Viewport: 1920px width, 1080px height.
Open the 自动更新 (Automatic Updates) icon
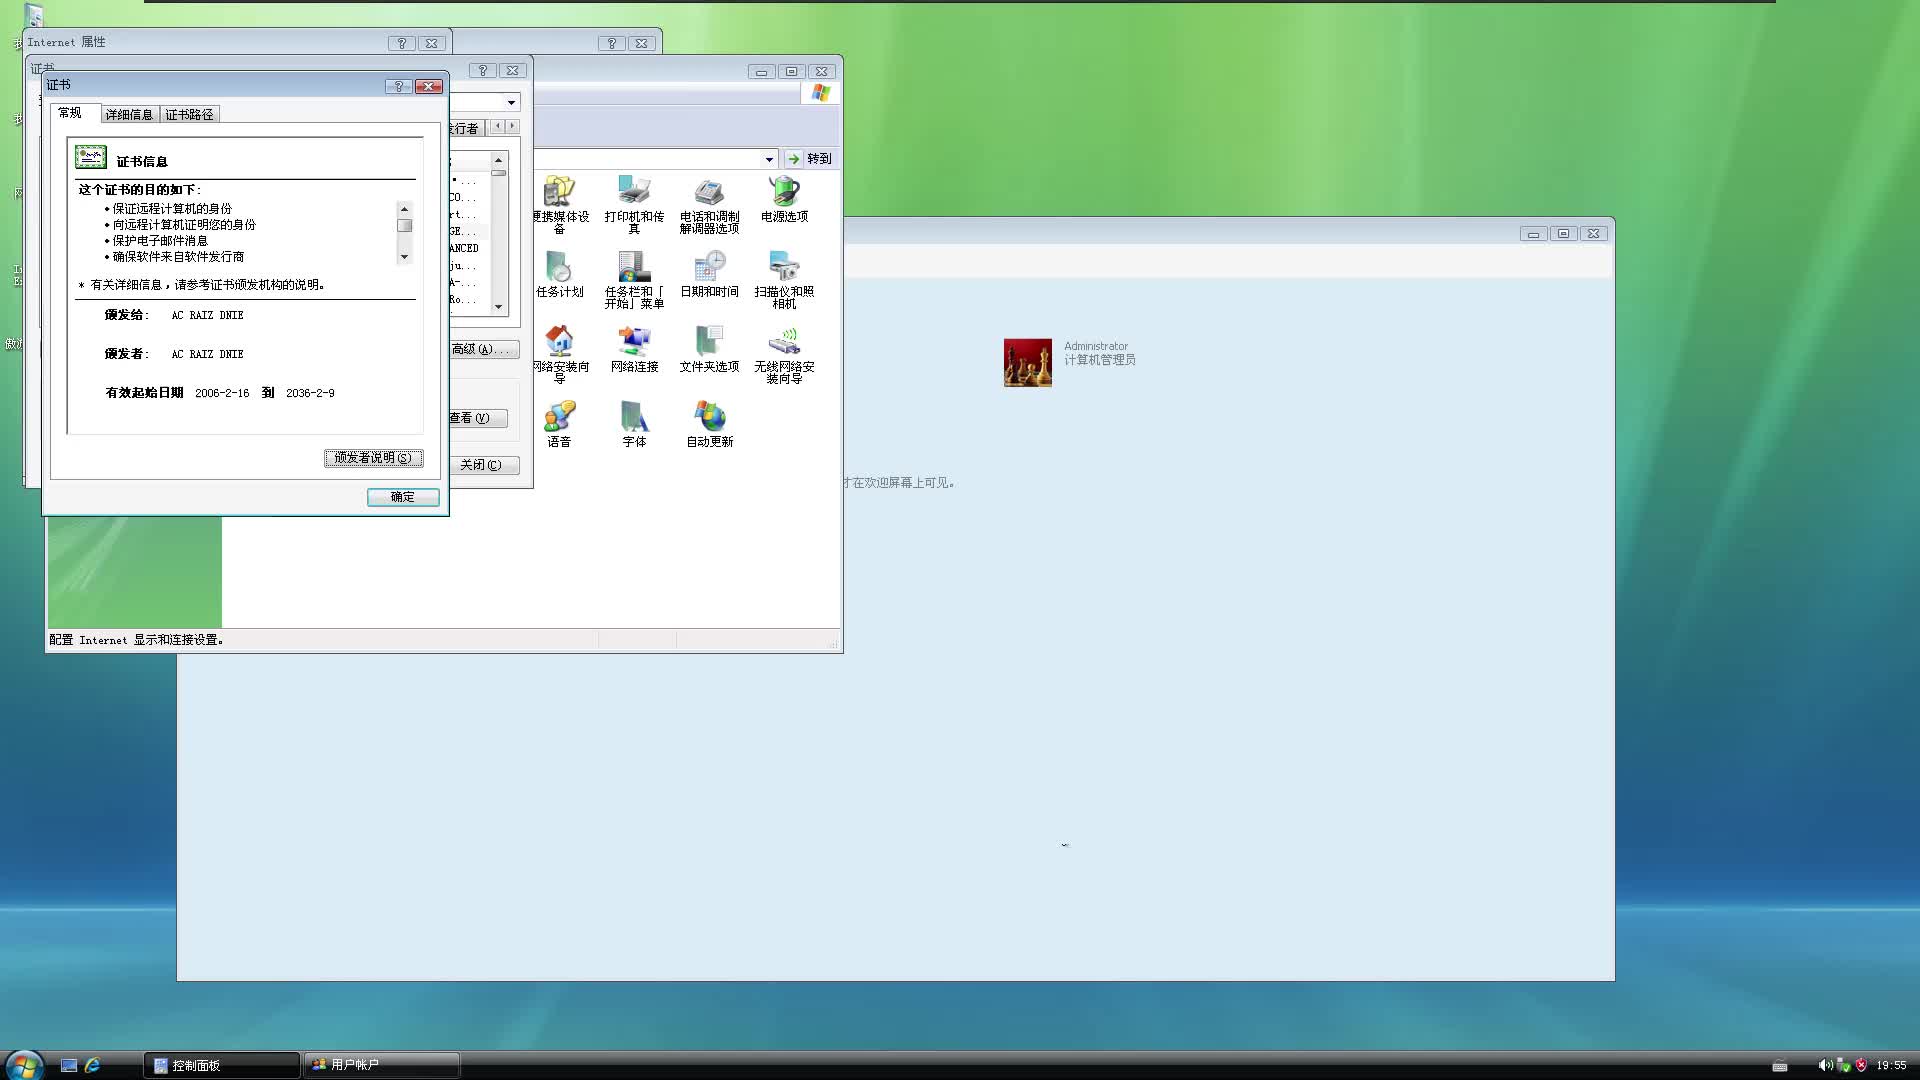708,421
